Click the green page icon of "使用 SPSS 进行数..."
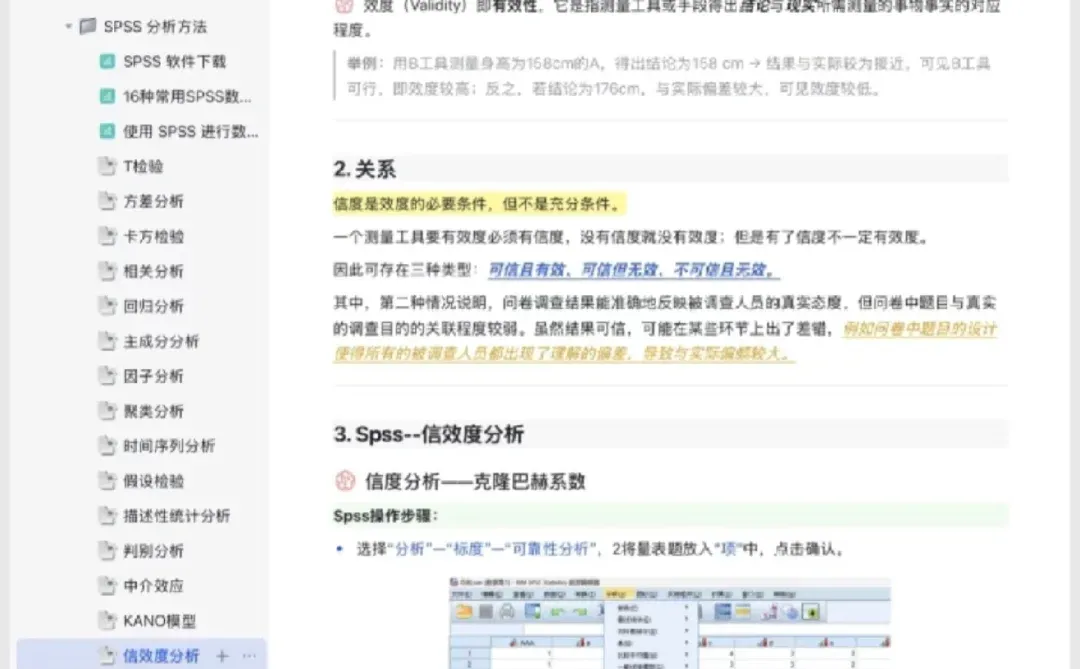 [109, 131]
